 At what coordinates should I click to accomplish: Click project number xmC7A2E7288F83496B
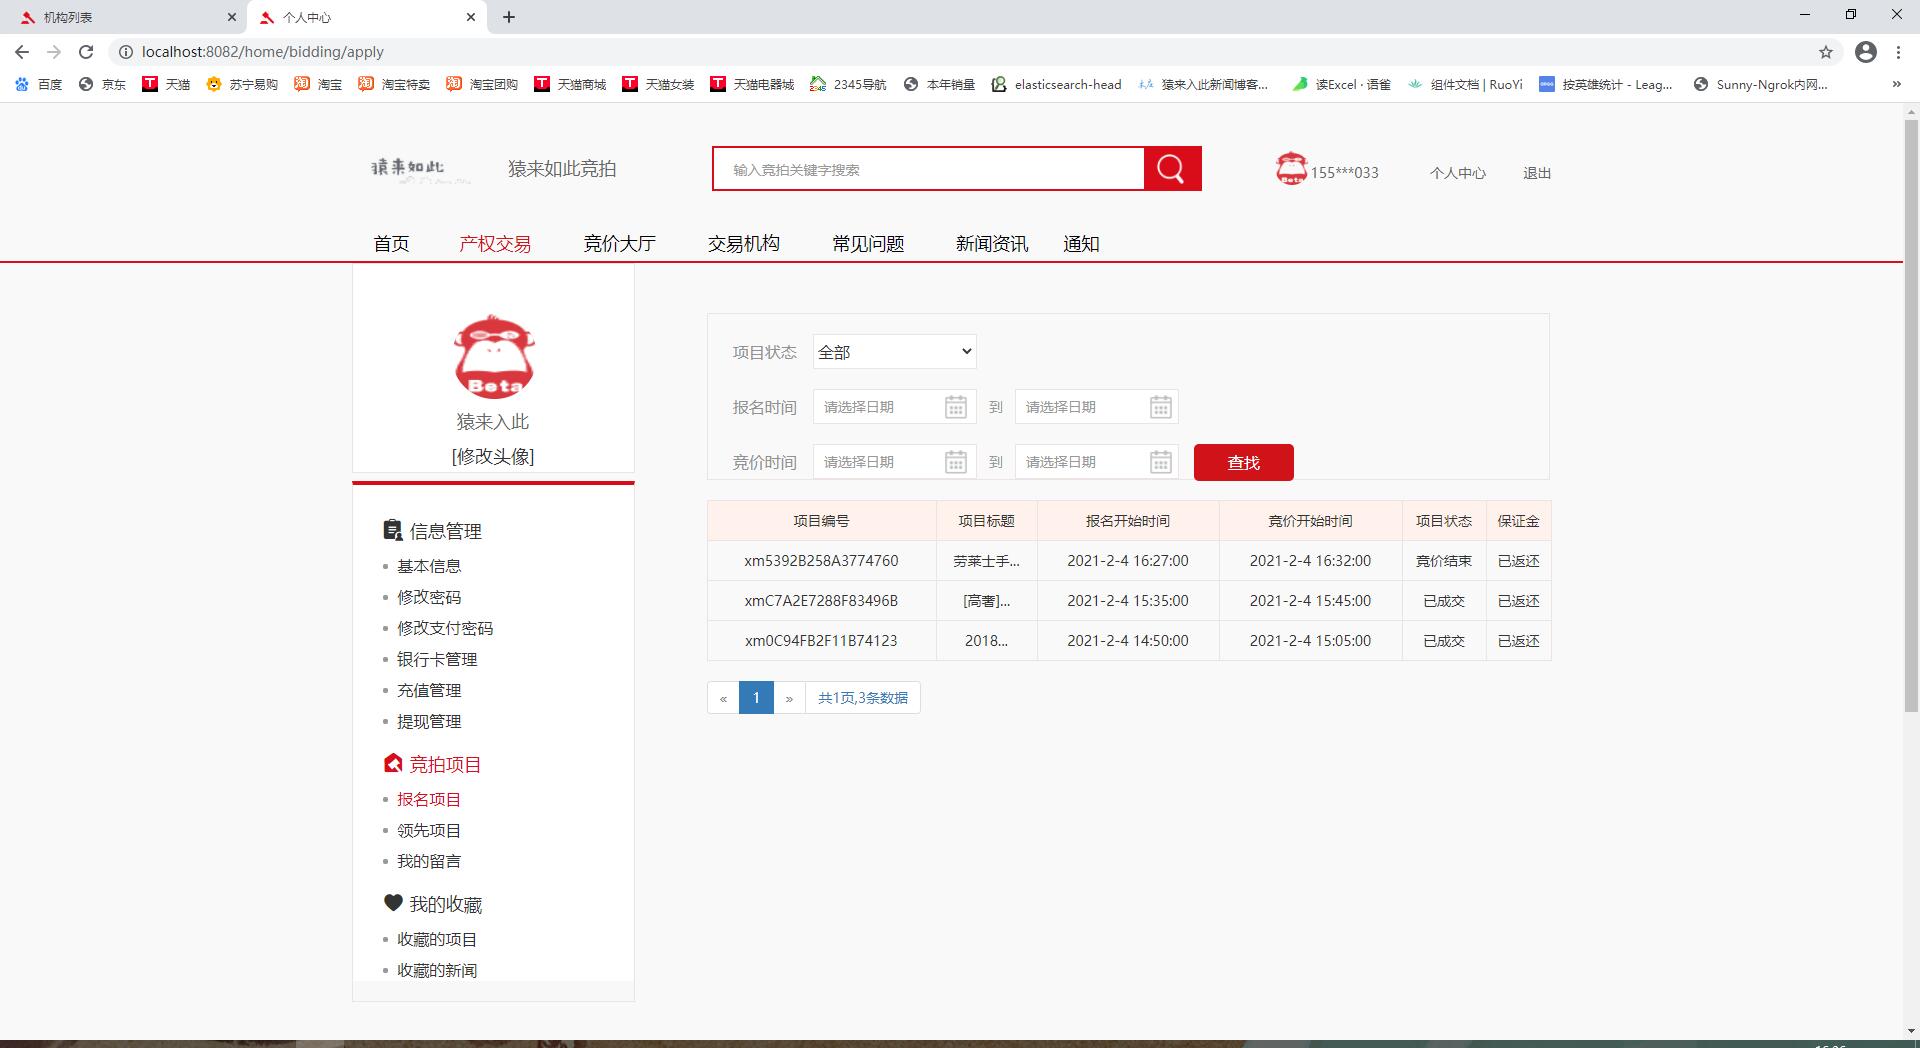pos(821,601)
